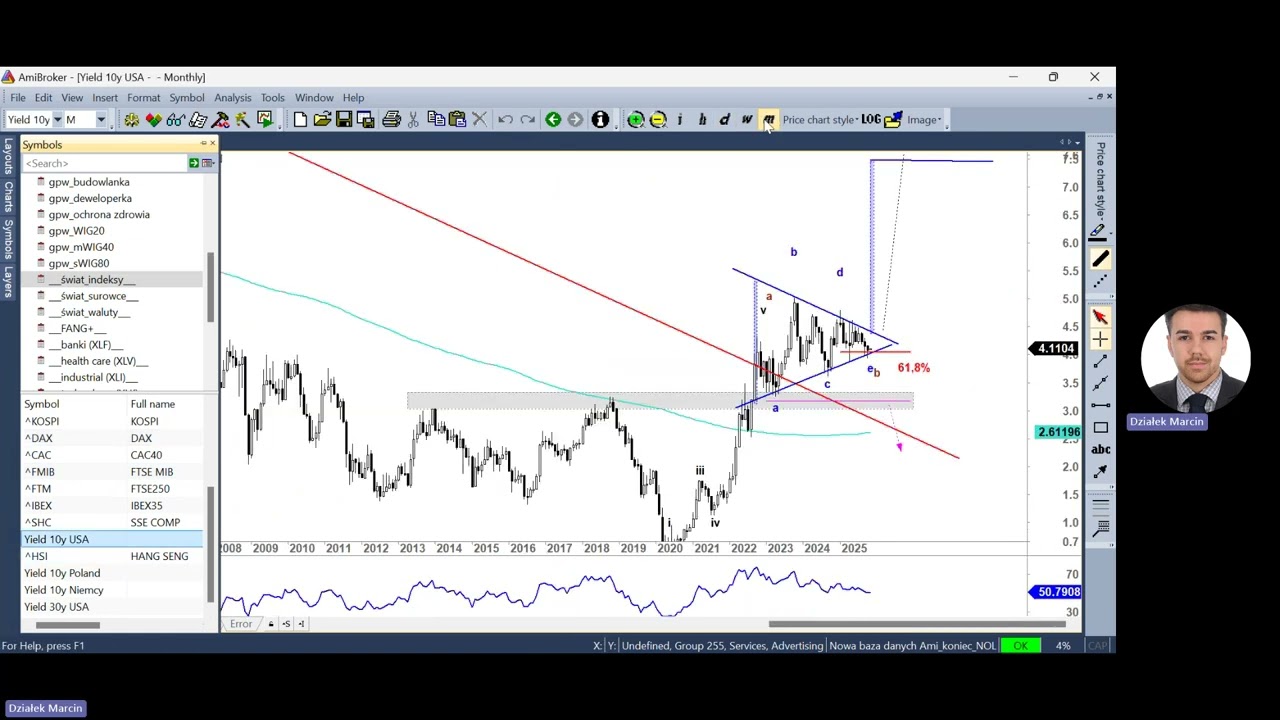Switch to weekly interval with 'w' icon

click(x=746, y=120)
